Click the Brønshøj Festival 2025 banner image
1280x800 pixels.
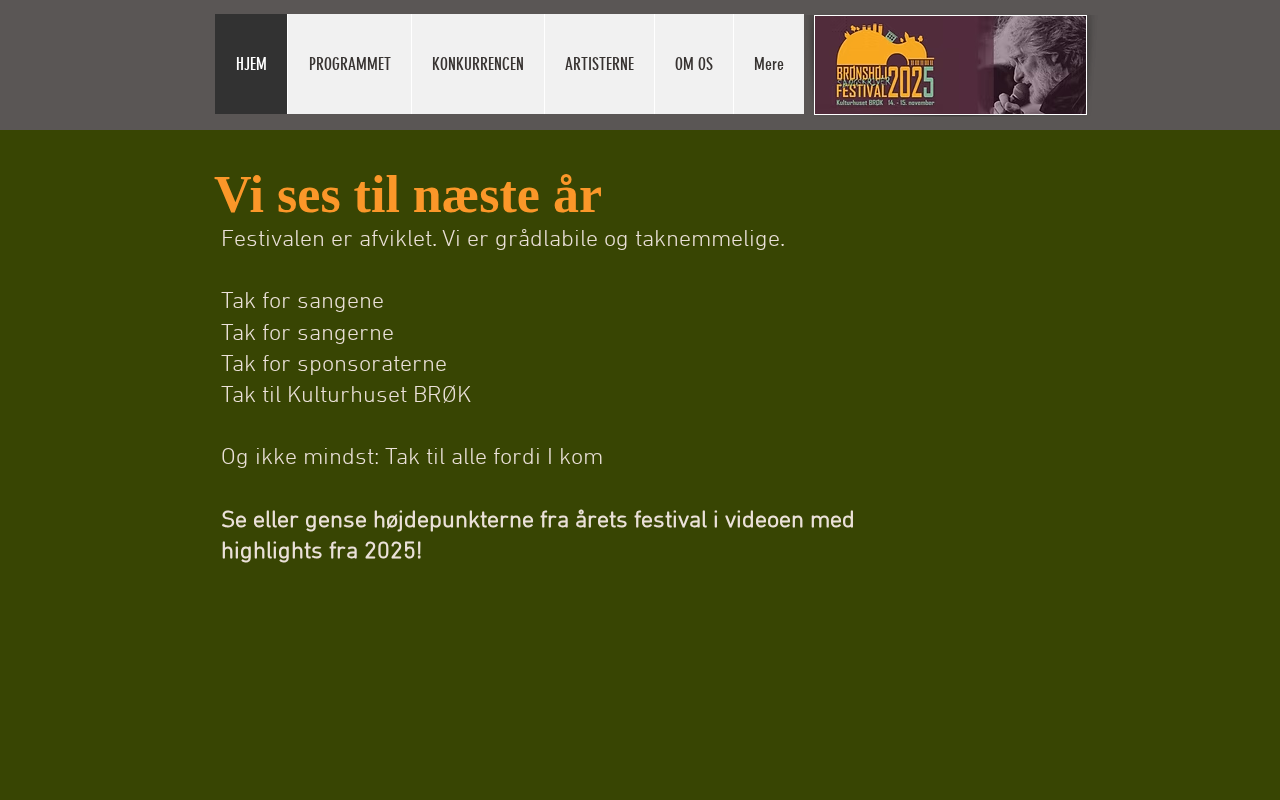(x=950, y=65)
